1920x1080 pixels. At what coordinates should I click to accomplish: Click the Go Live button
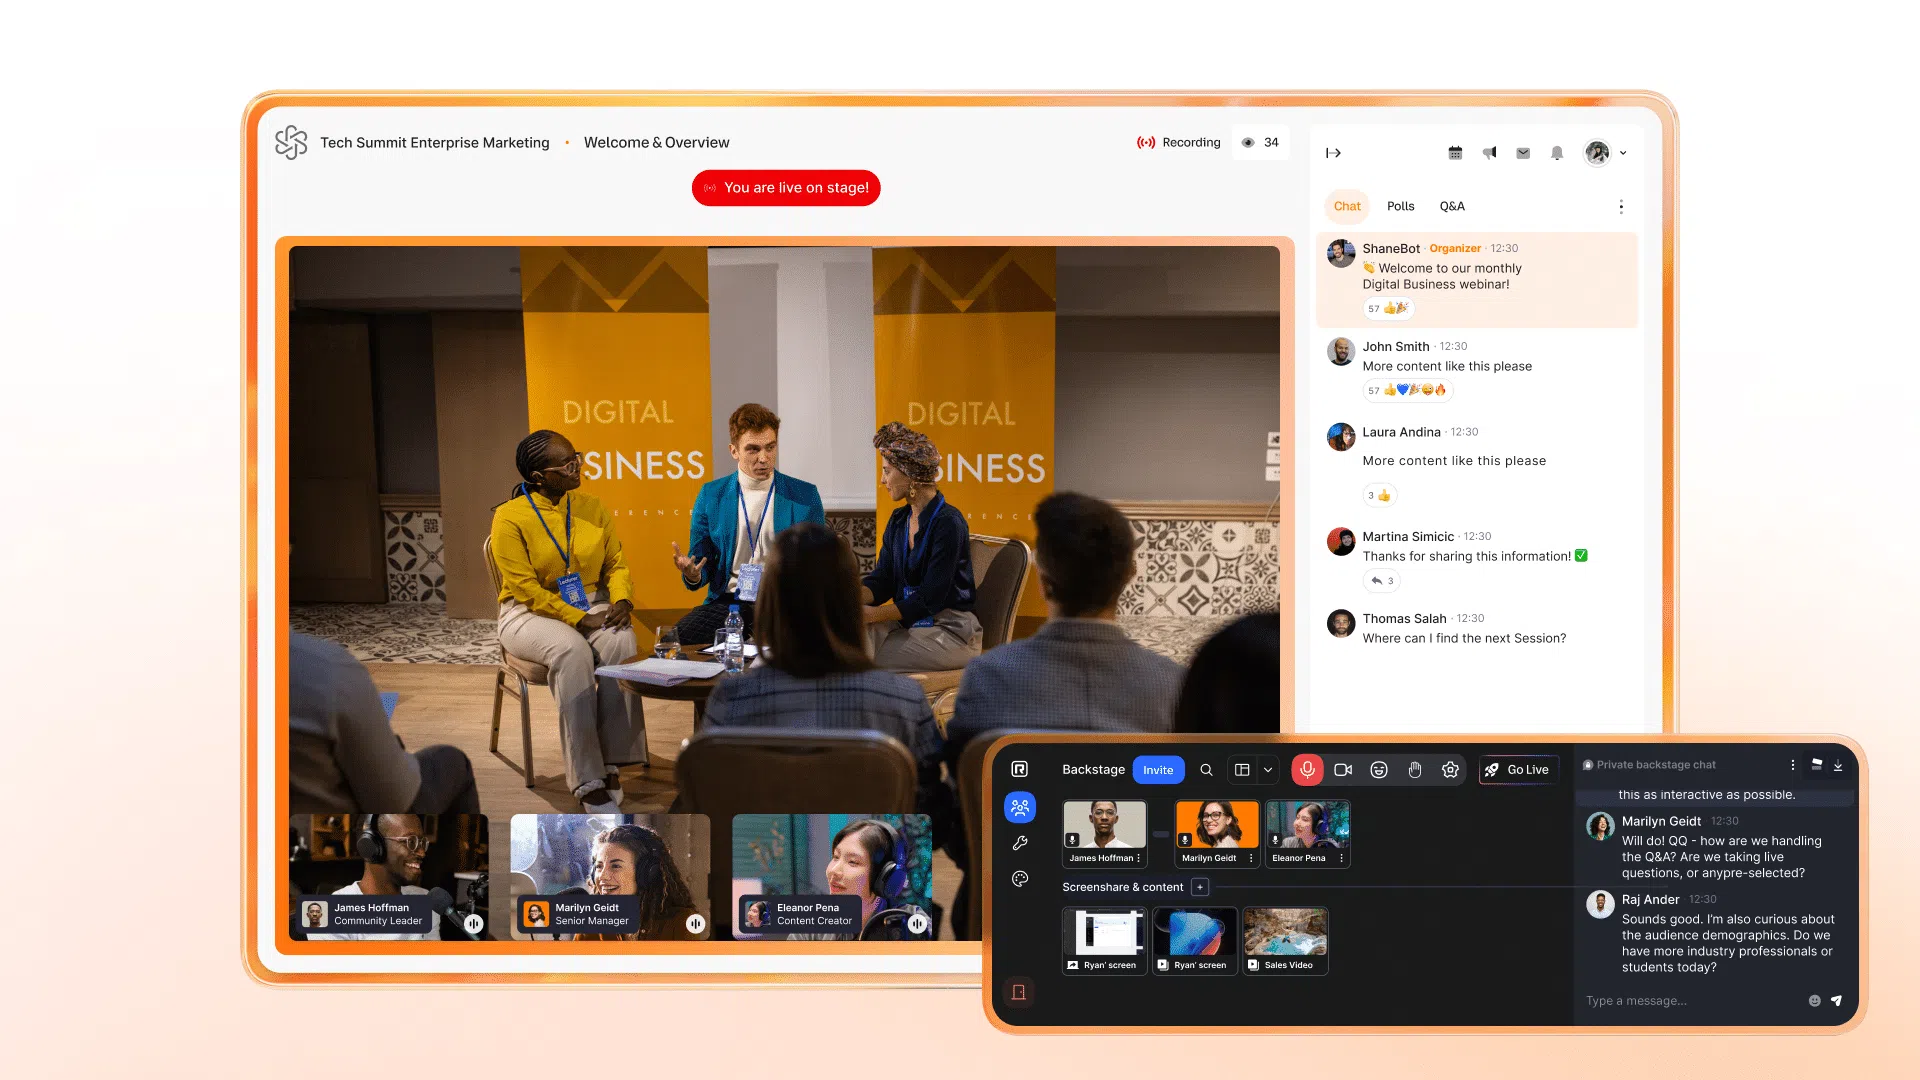1518,769
